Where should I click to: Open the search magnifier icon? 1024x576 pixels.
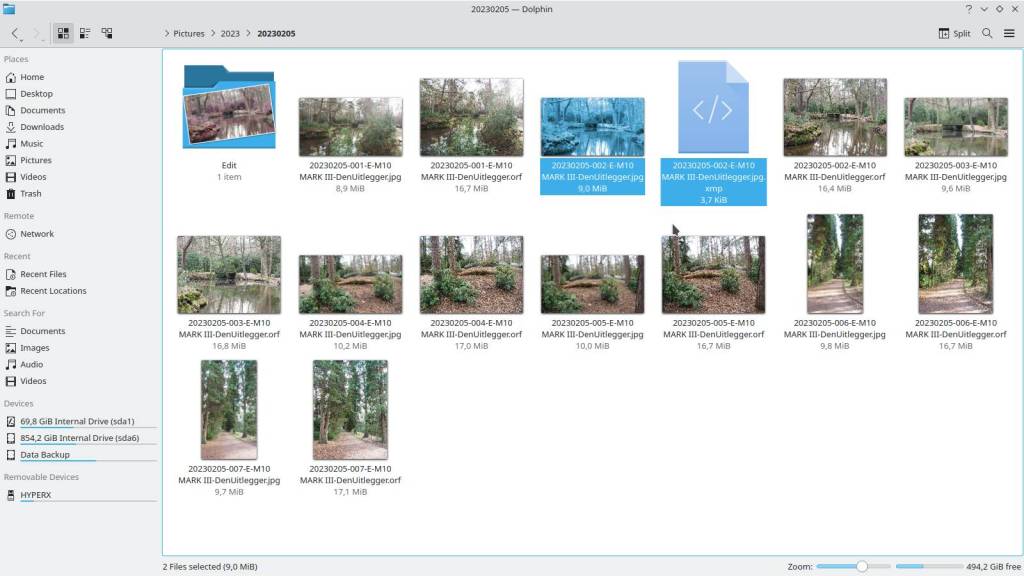click(x=987, y=33)
